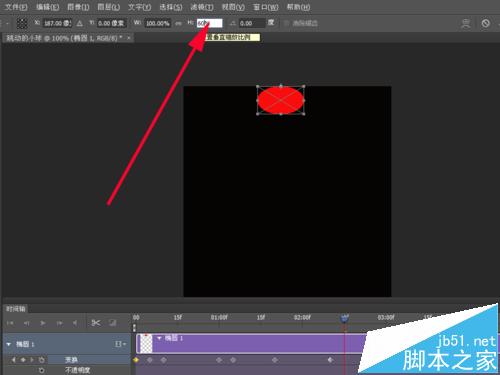Open the 窗口(W) menu
This screenshot has height=375, width=500.
[x=265, y=7]
